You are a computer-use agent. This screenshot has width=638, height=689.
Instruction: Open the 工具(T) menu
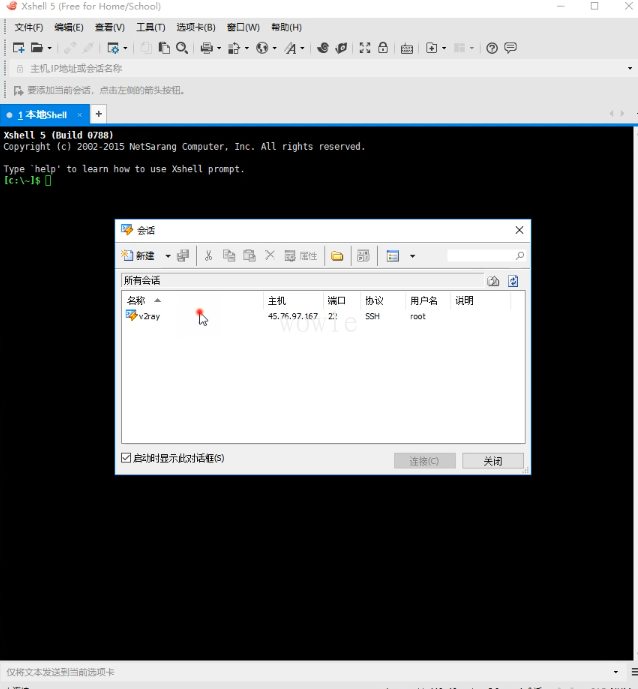(x=150, y=27)
